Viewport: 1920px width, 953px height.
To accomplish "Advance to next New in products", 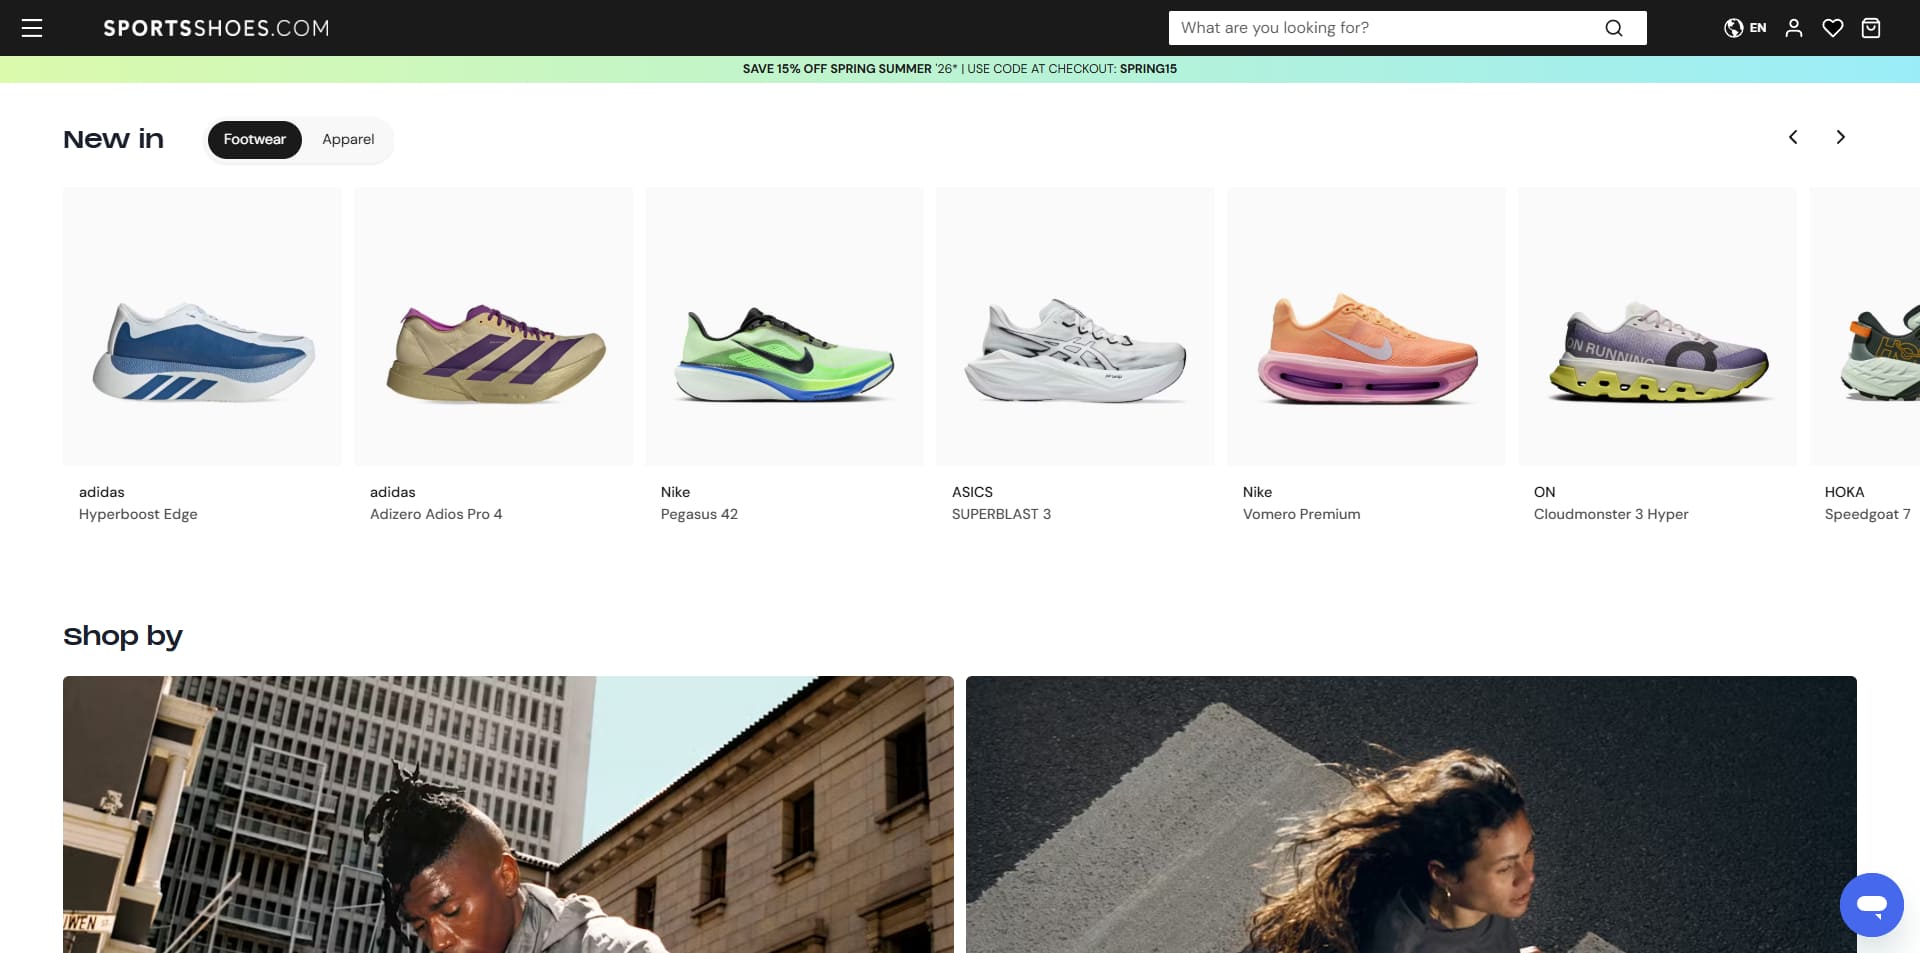I will pos(1840,137).
